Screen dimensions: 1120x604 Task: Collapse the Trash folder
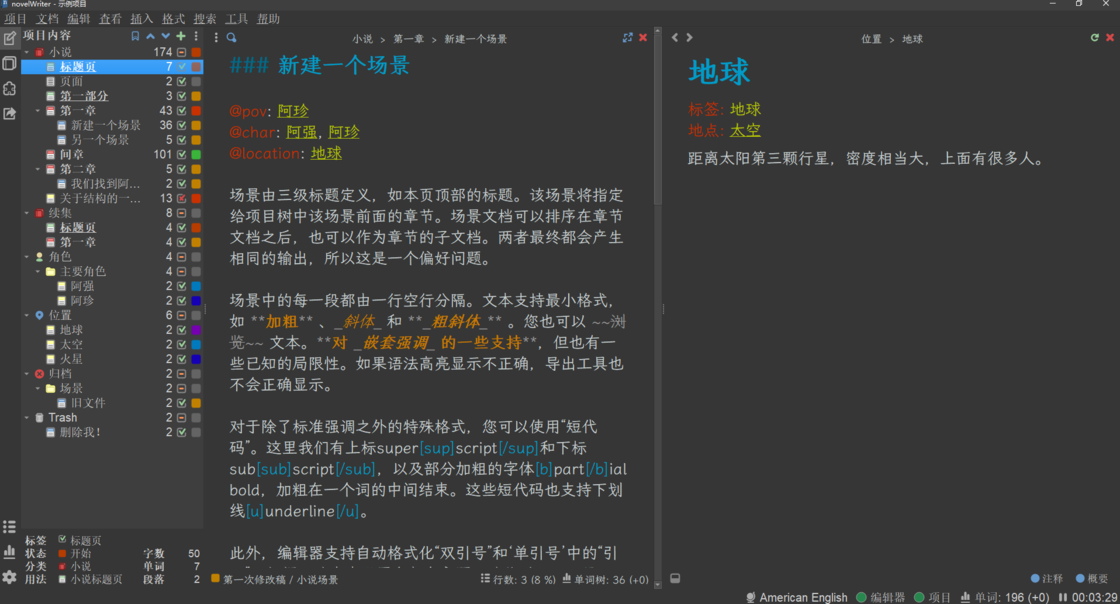click(27, 418)
